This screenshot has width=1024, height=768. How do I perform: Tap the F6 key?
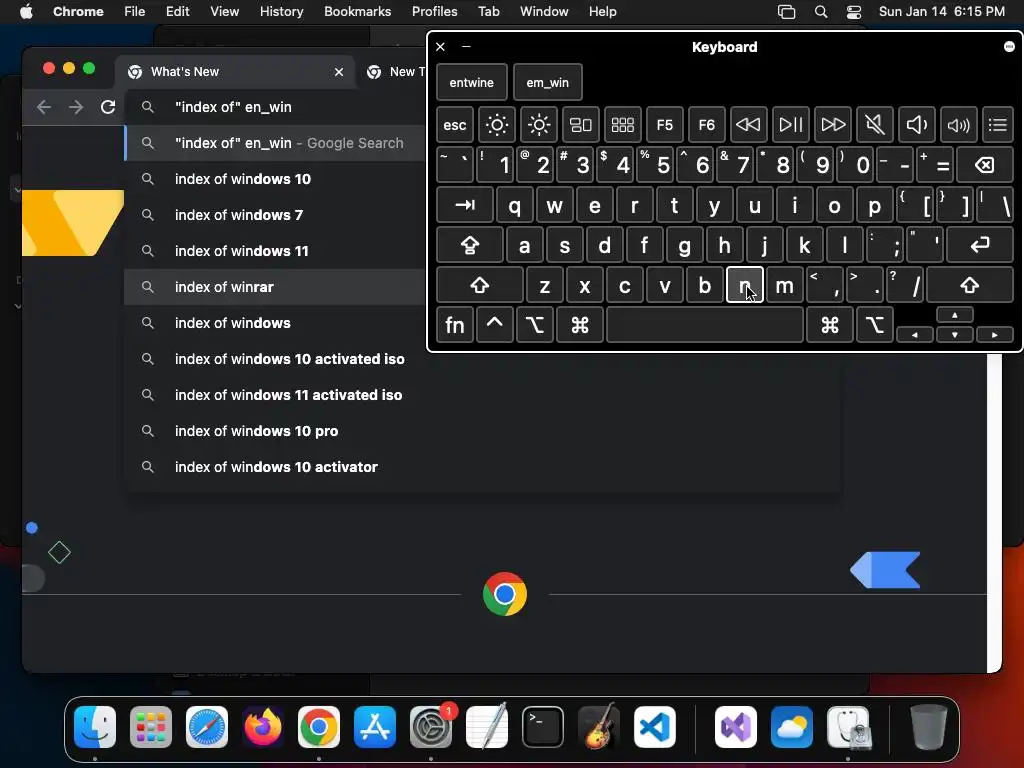coord(707,125)
